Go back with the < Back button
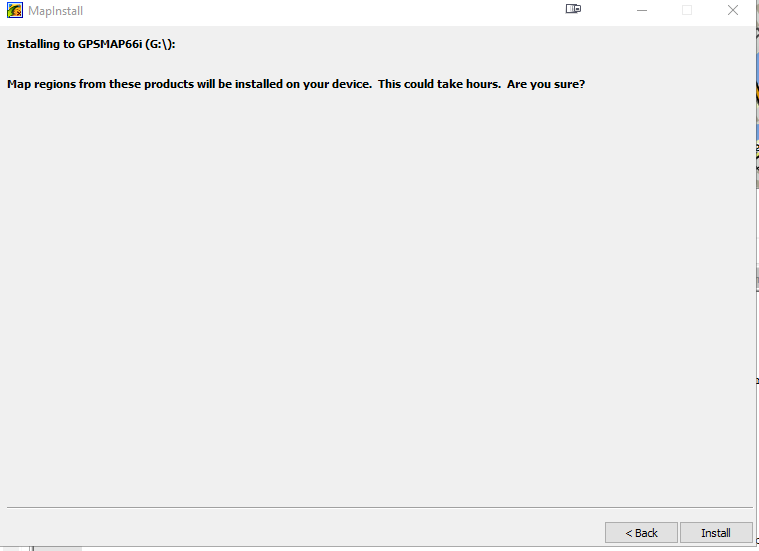The height and width of the screenshot is (551, 759). click(641, 533)
